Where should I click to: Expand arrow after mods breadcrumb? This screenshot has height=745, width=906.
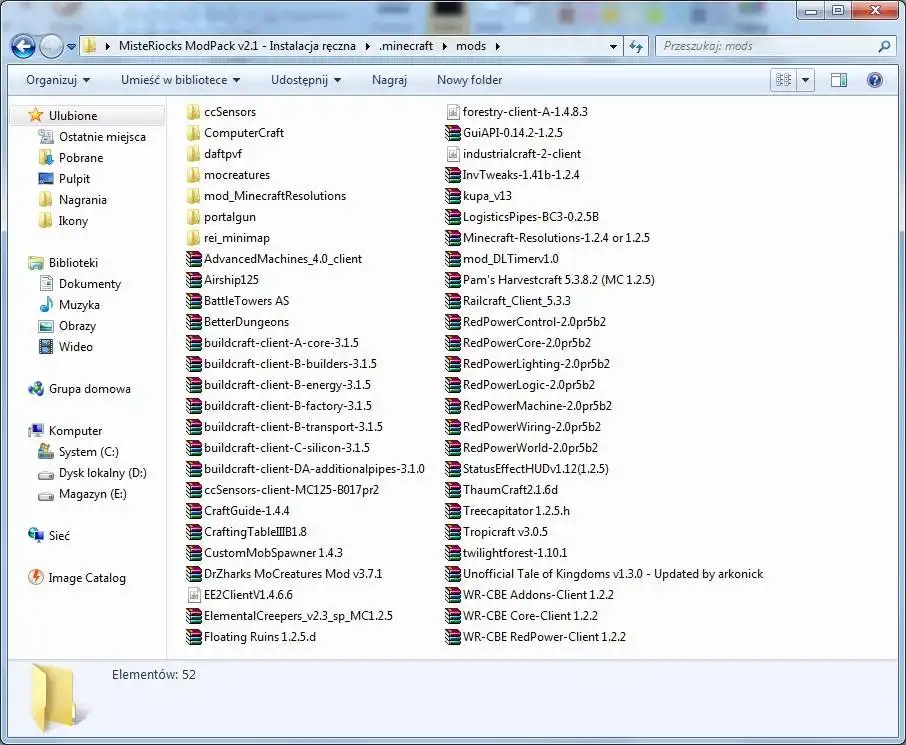coord(497,46)
